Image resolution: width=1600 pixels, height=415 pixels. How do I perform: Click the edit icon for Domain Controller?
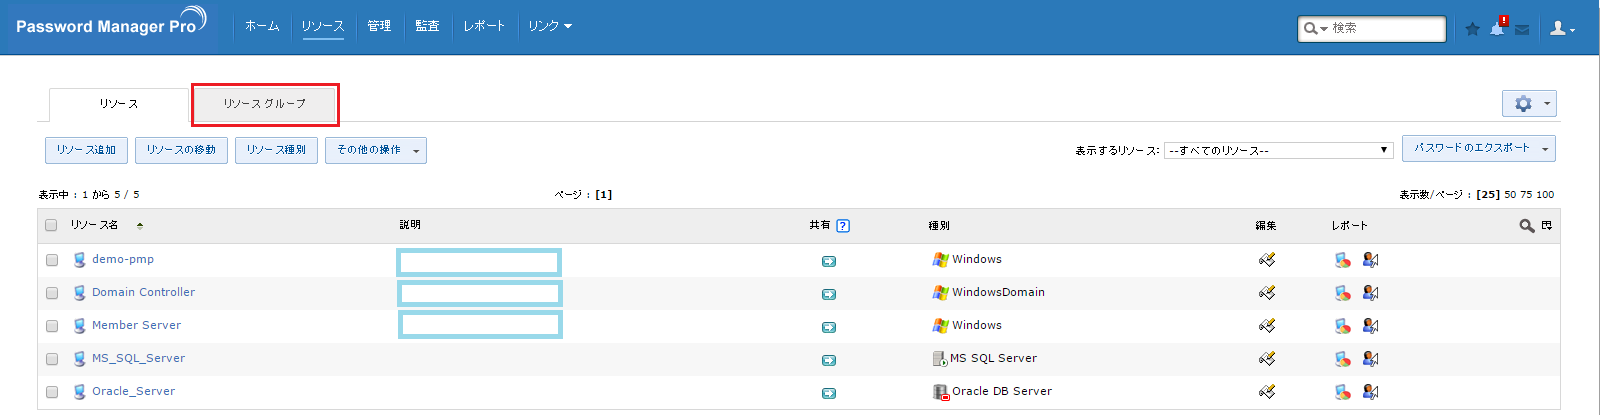tap(1267, 293)
